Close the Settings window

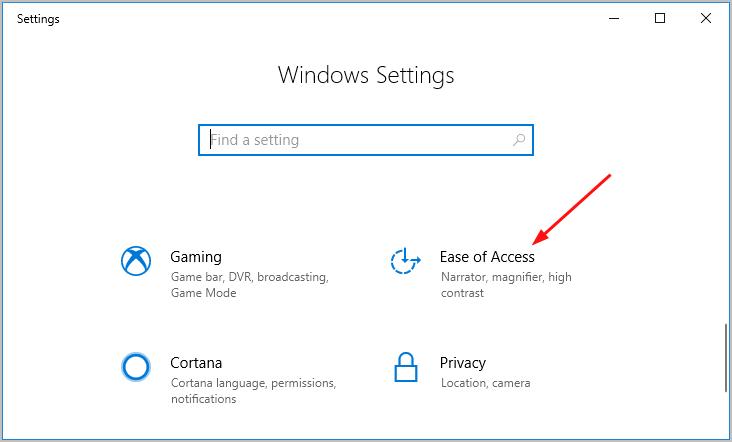click(x=707, y=18)
